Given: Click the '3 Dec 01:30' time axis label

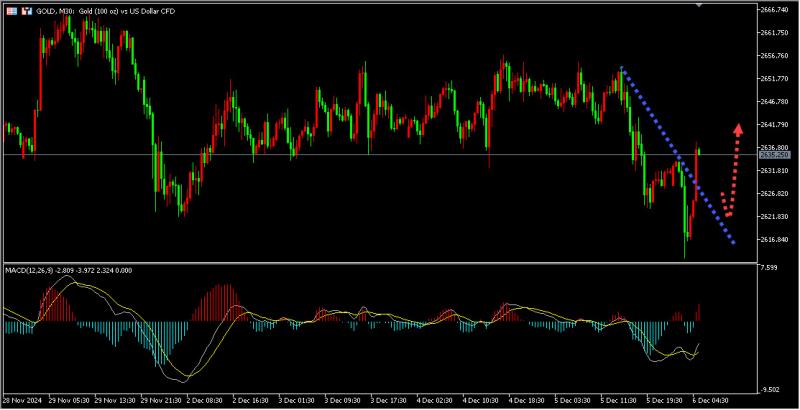Looking at the screenshot, I should pyautogui.click(x=297, y=401).
